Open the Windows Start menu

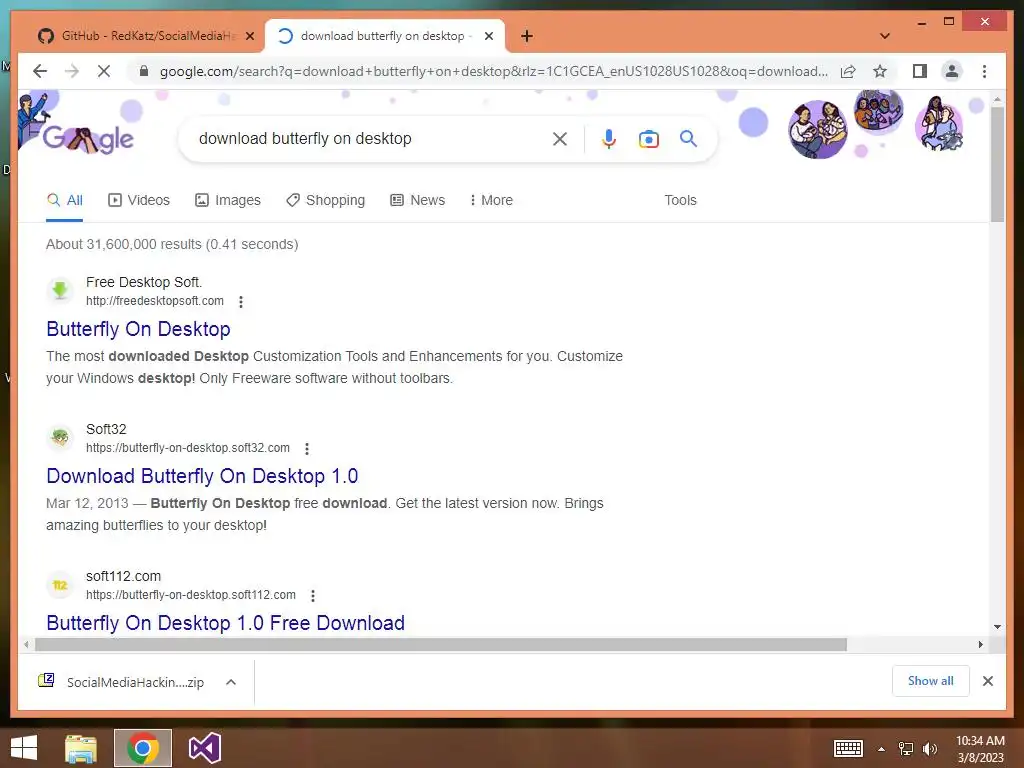[x=24, y=748]
